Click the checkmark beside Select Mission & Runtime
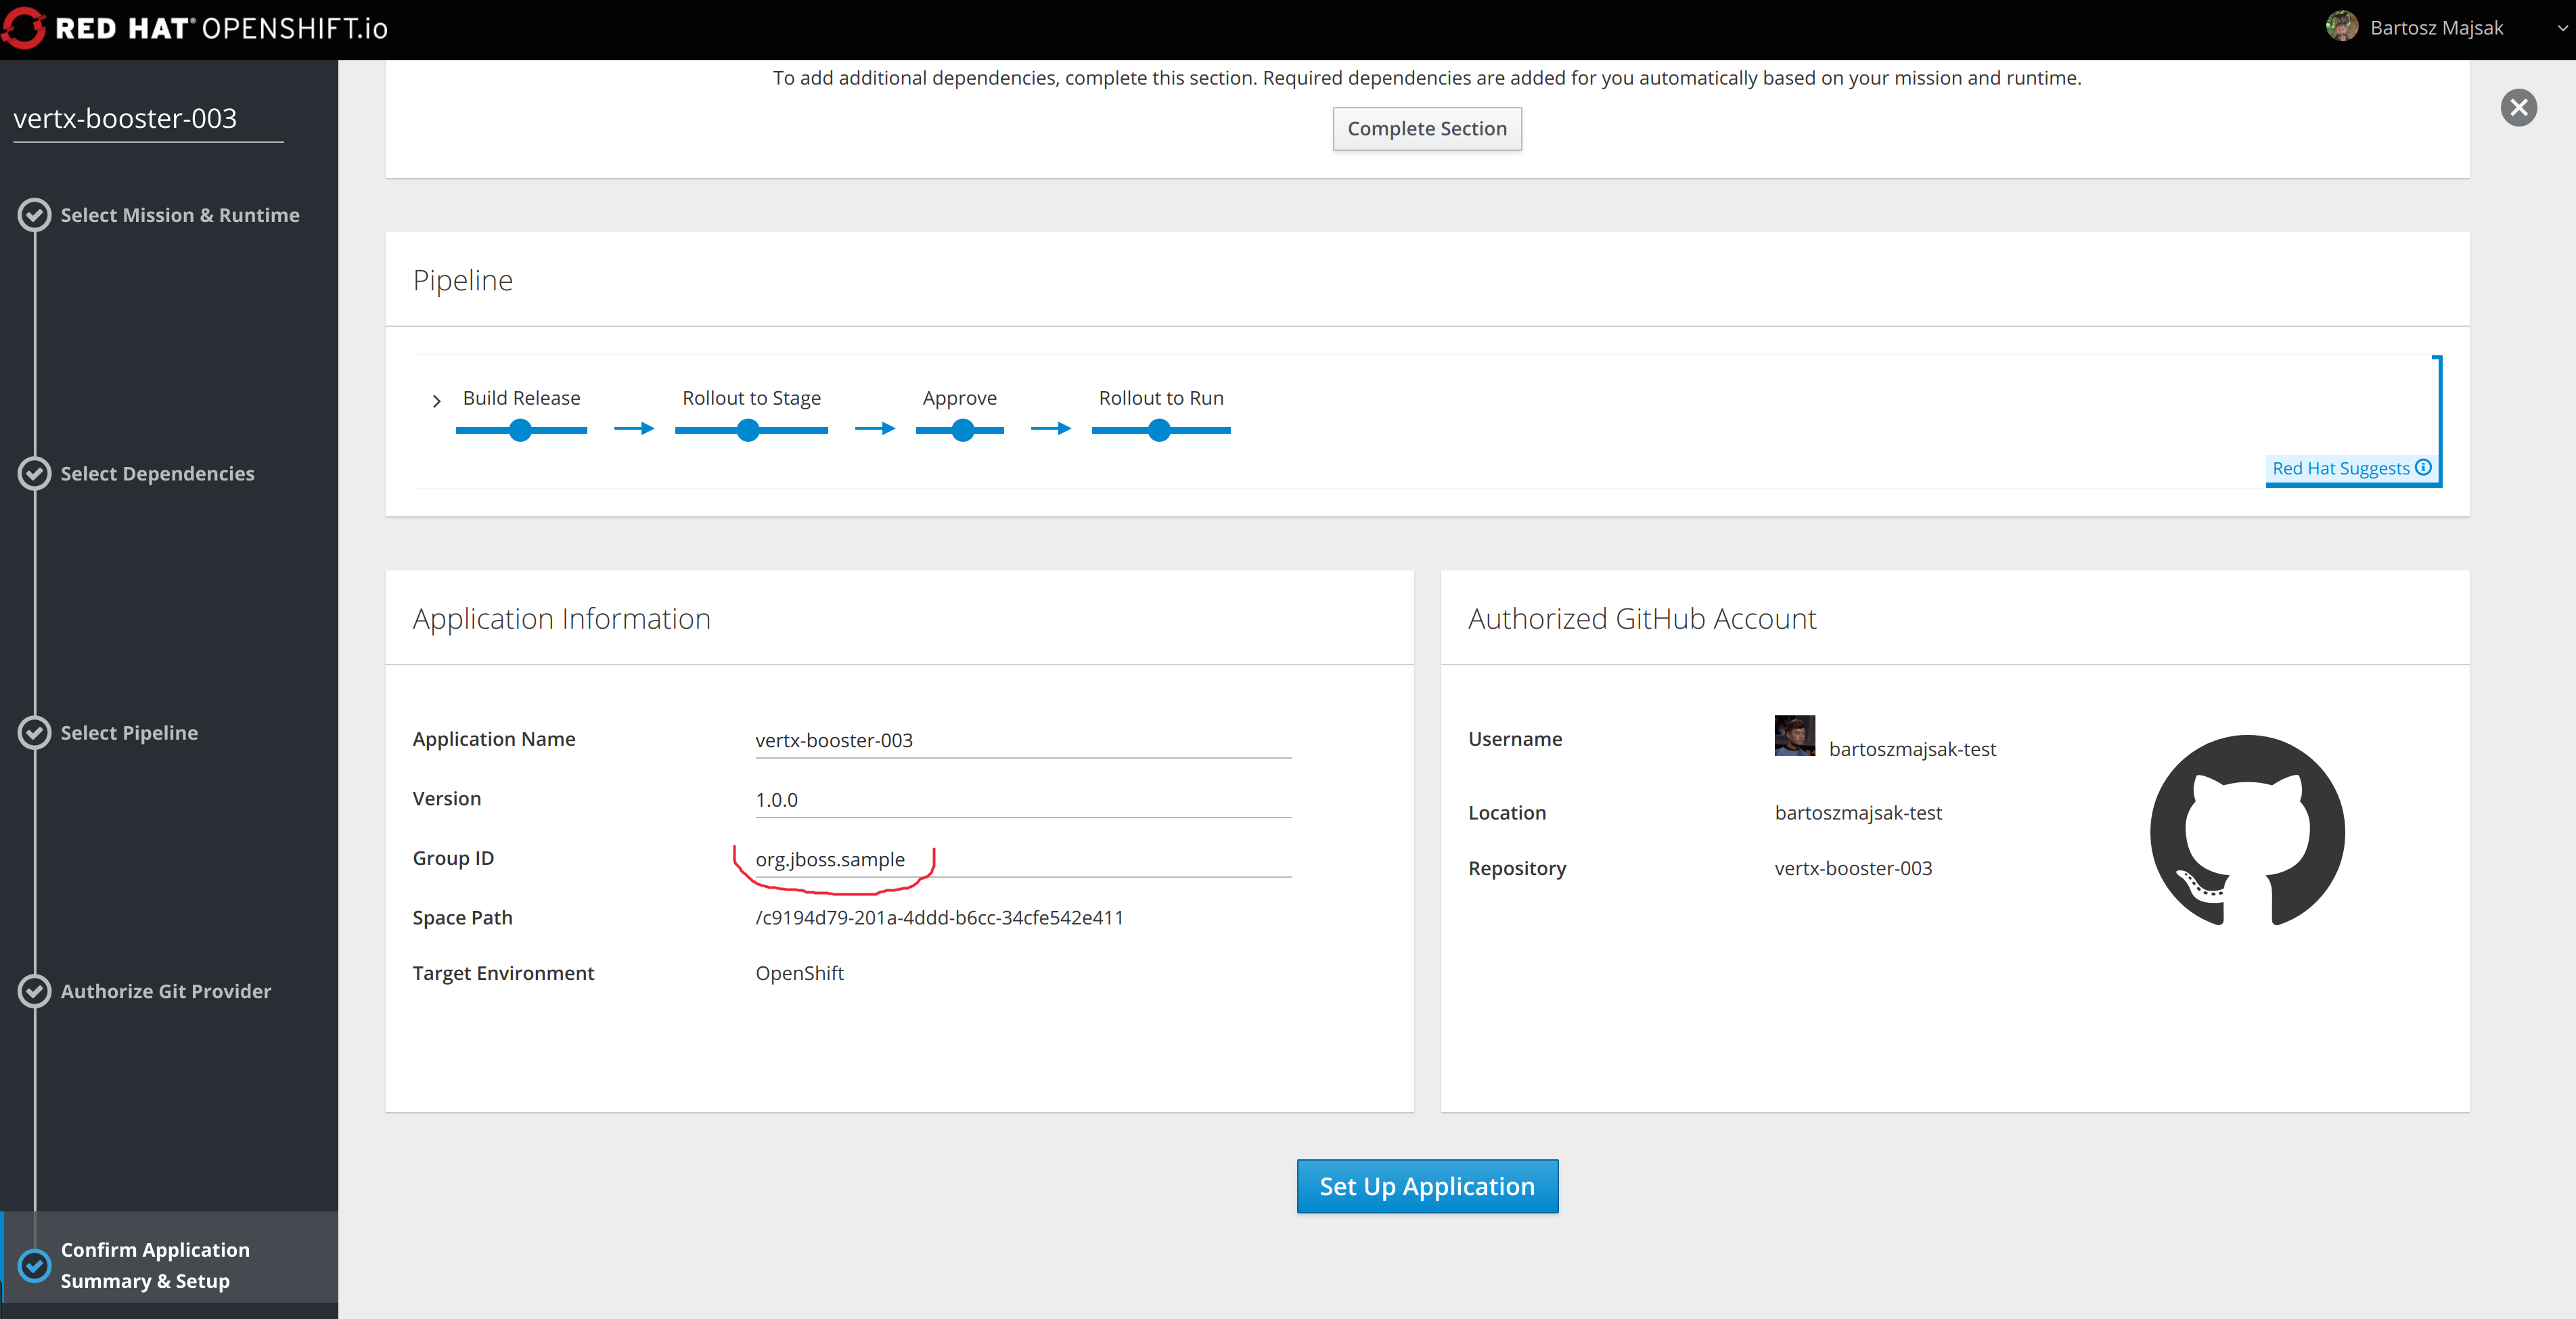 (x=34, y=214)
